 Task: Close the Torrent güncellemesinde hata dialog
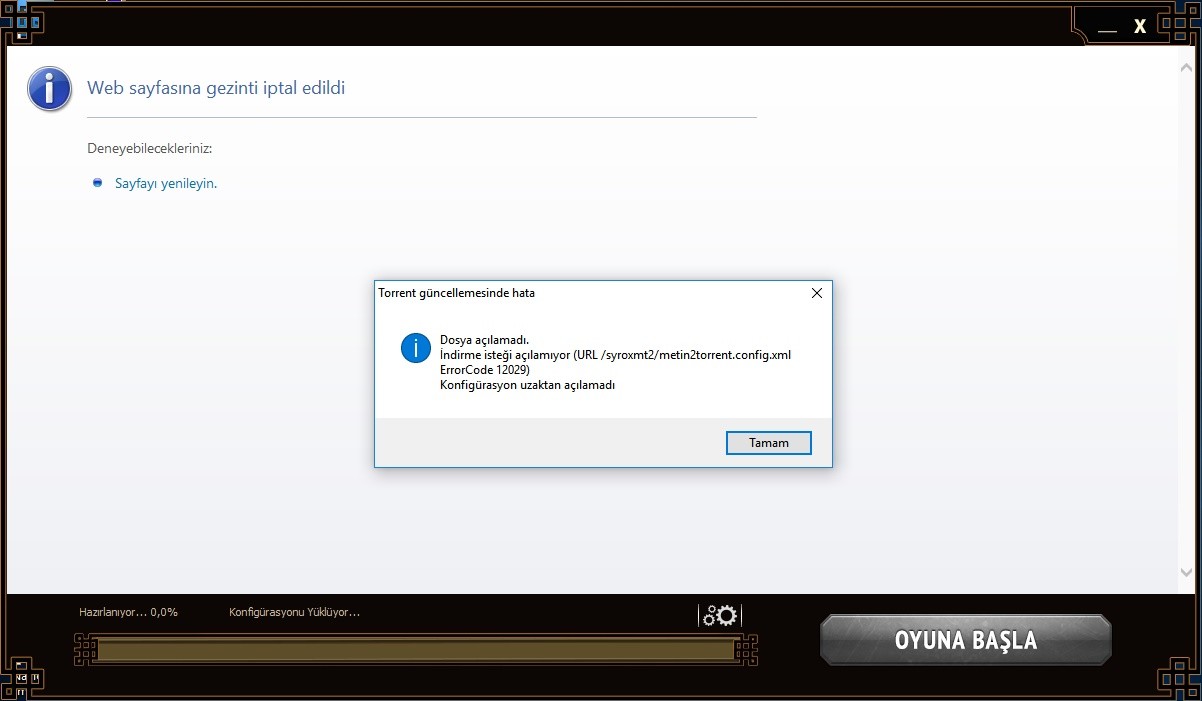816,293
